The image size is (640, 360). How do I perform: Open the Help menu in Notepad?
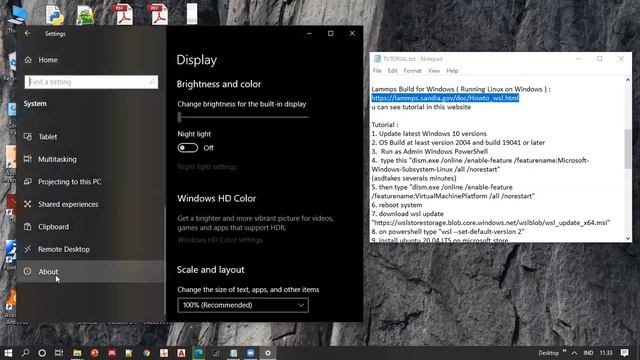[x=452, y=71]
